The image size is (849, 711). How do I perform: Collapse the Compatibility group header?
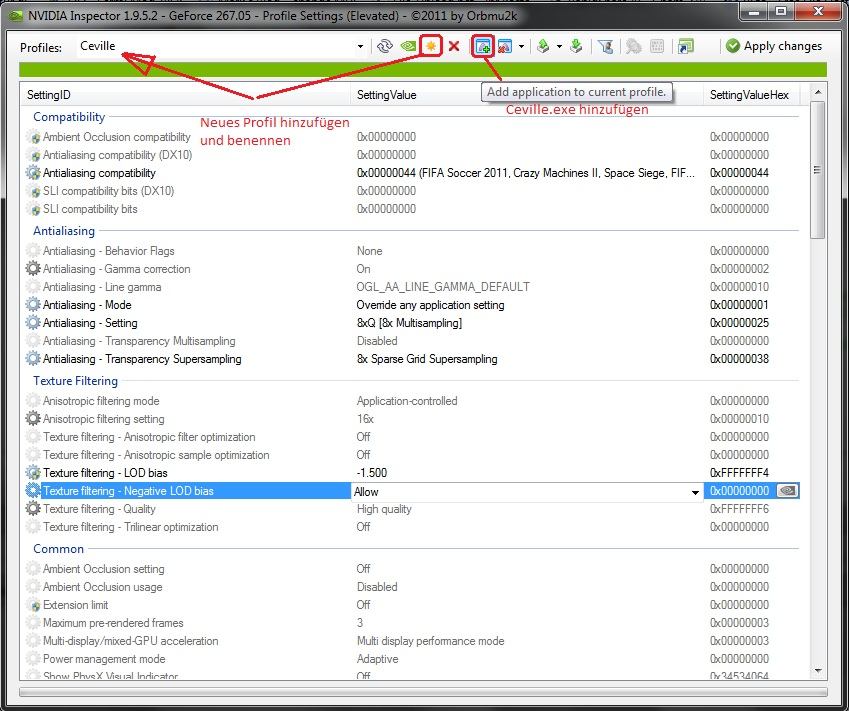[x=69, y=117]
